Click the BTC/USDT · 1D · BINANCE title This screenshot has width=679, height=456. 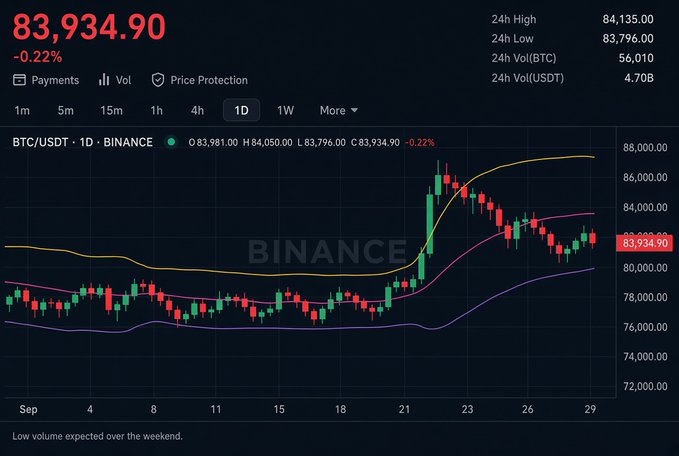(x=82, y=142)
